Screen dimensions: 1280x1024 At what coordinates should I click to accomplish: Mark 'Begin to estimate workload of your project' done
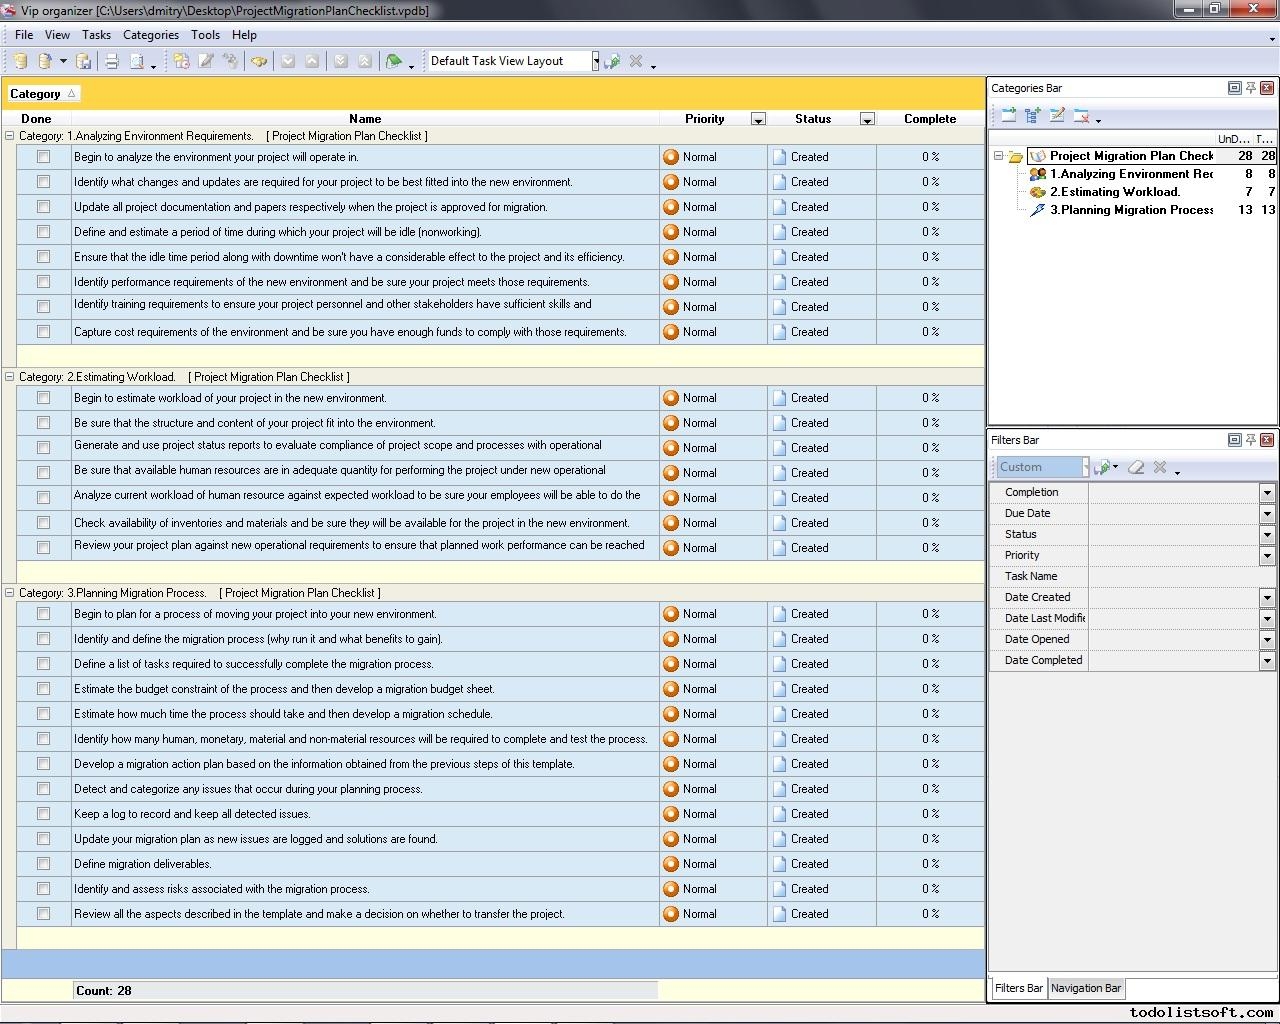point(42,398)
